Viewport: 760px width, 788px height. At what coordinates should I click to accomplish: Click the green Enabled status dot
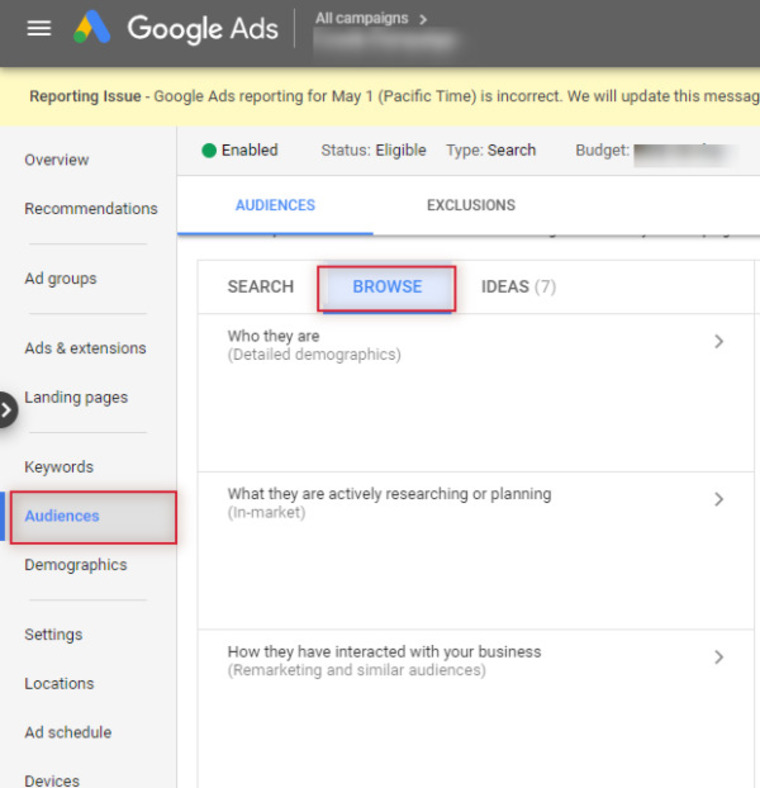point(209,150)
